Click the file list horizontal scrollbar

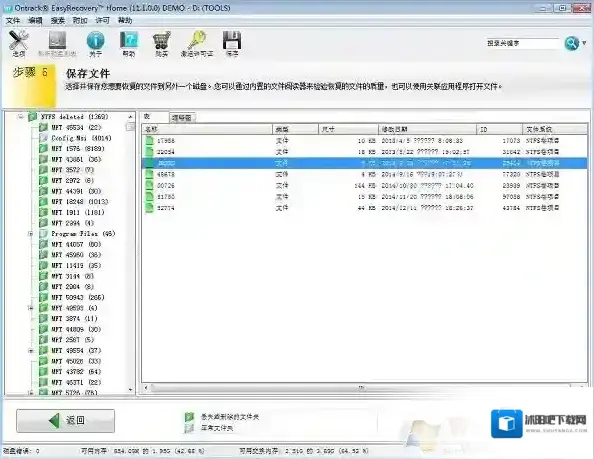(x=362, y=387)
